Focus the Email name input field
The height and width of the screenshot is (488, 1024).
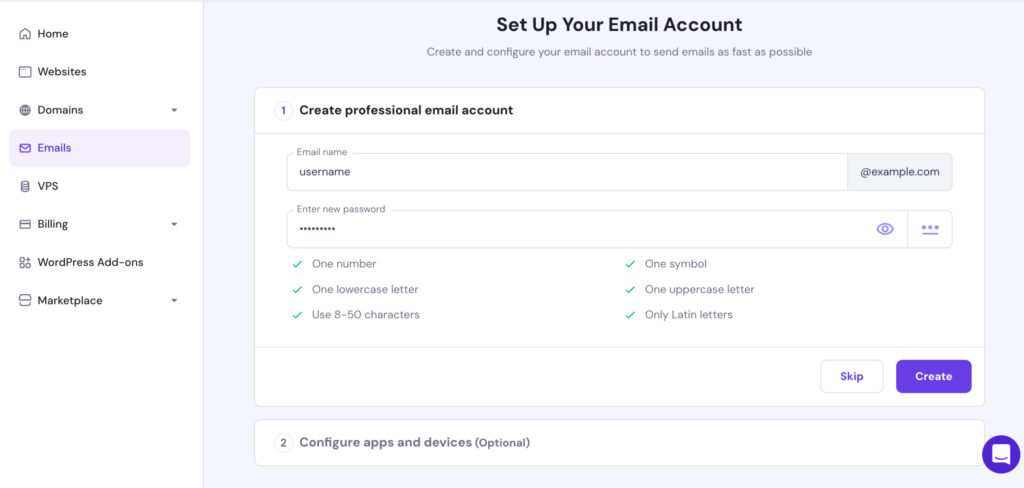(567, 172)
